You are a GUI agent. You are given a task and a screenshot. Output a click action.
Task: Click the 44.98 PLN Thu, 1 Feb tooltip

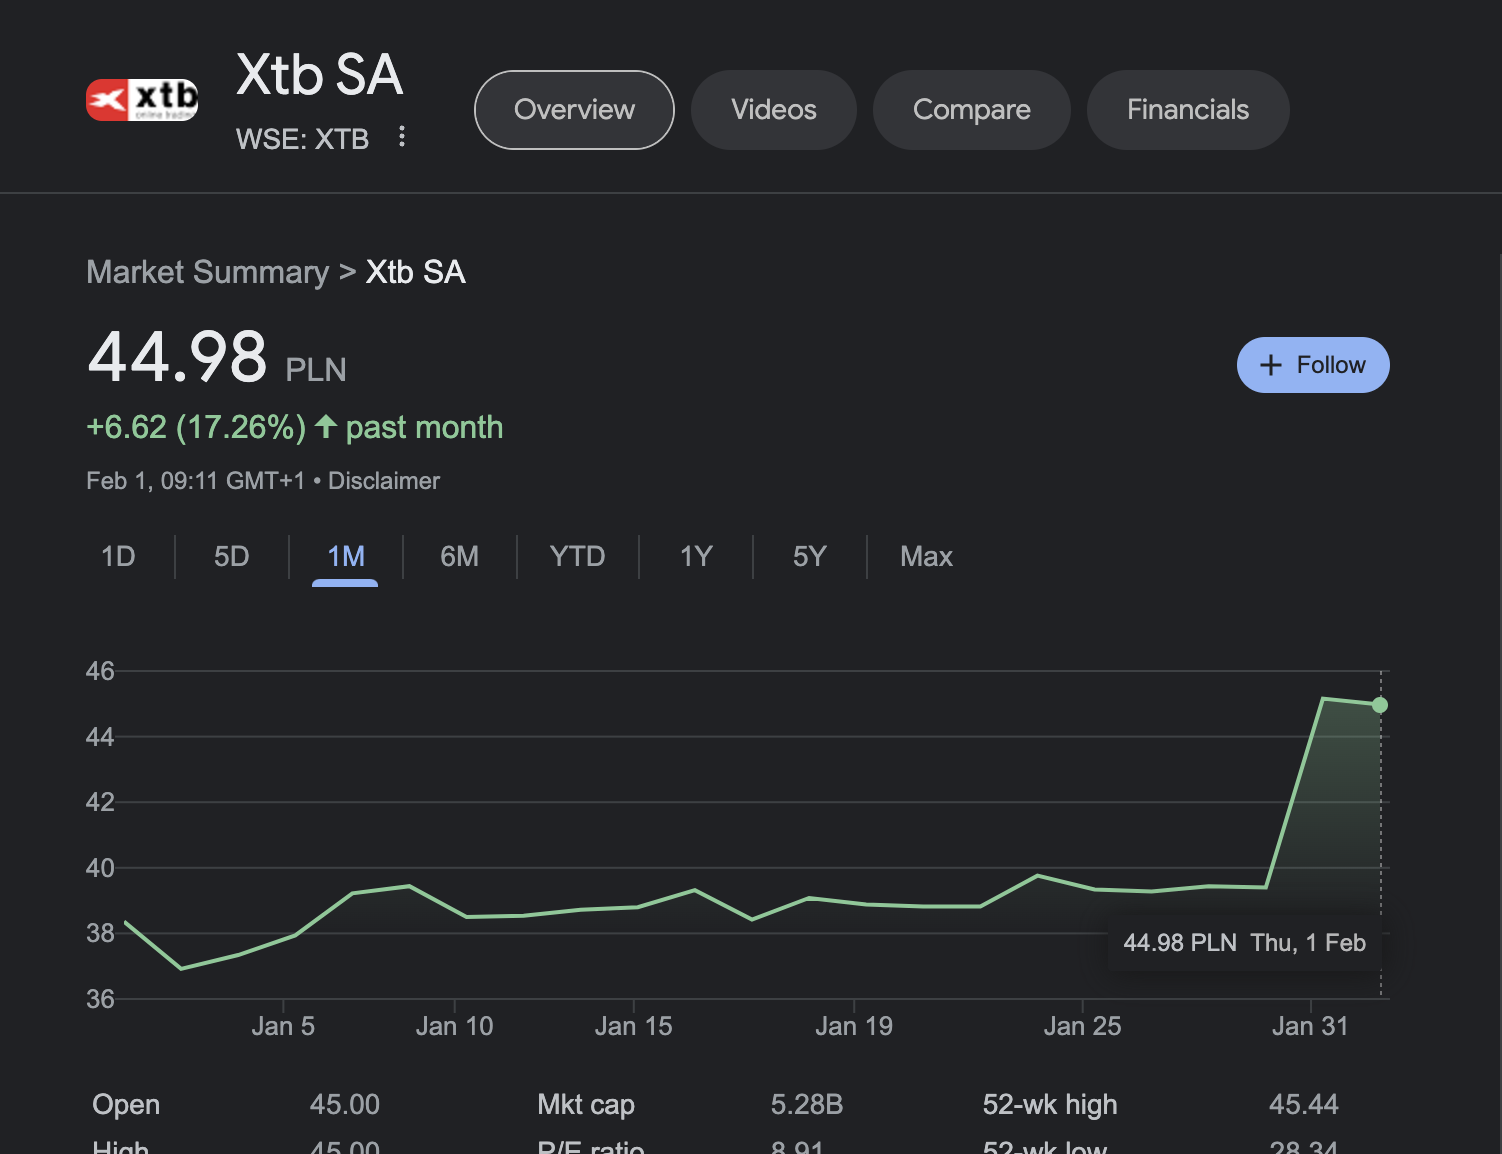(x=1245, y=943)
